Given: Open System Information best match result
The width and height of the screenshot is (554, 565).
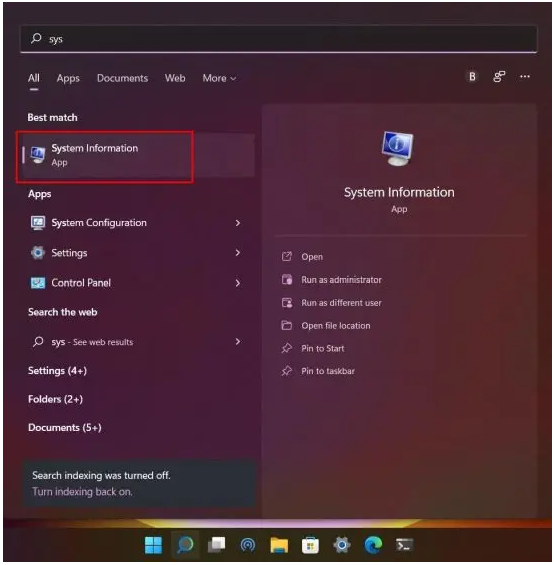Looking at the screenshot, I should click(139, 155).
